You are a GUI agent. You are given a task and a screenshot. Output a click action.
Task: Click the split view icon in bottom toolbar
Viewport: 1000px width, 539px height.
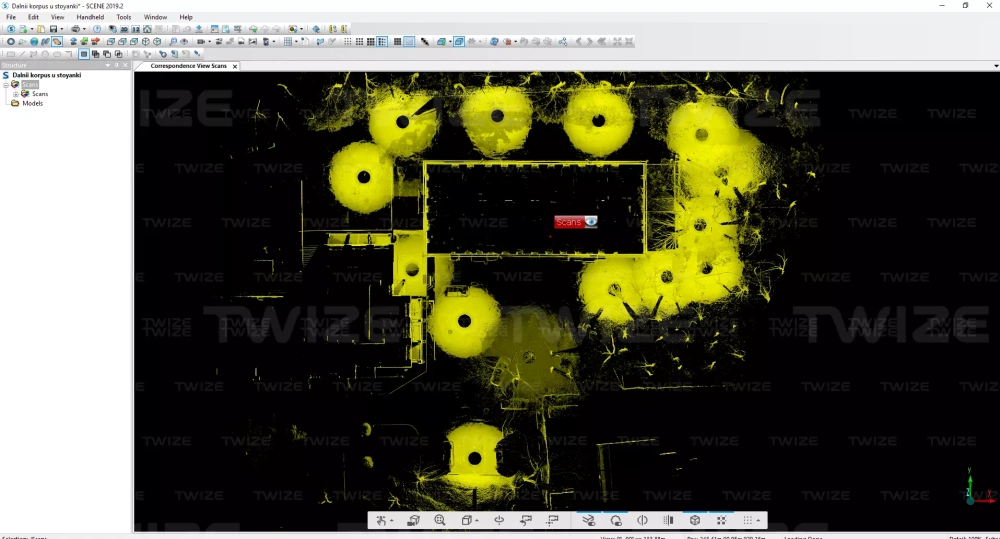pyautogui.click(x=669, y=520)
